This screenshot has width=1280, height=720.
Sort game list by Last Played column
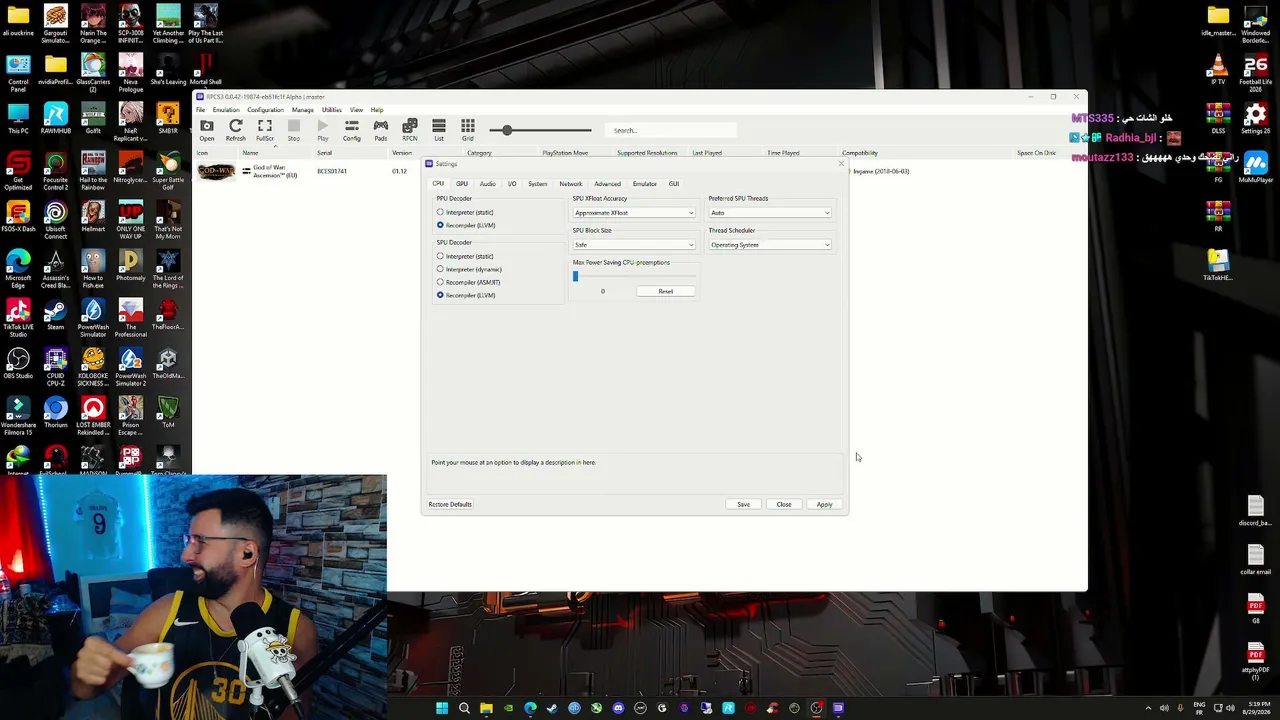707,153
